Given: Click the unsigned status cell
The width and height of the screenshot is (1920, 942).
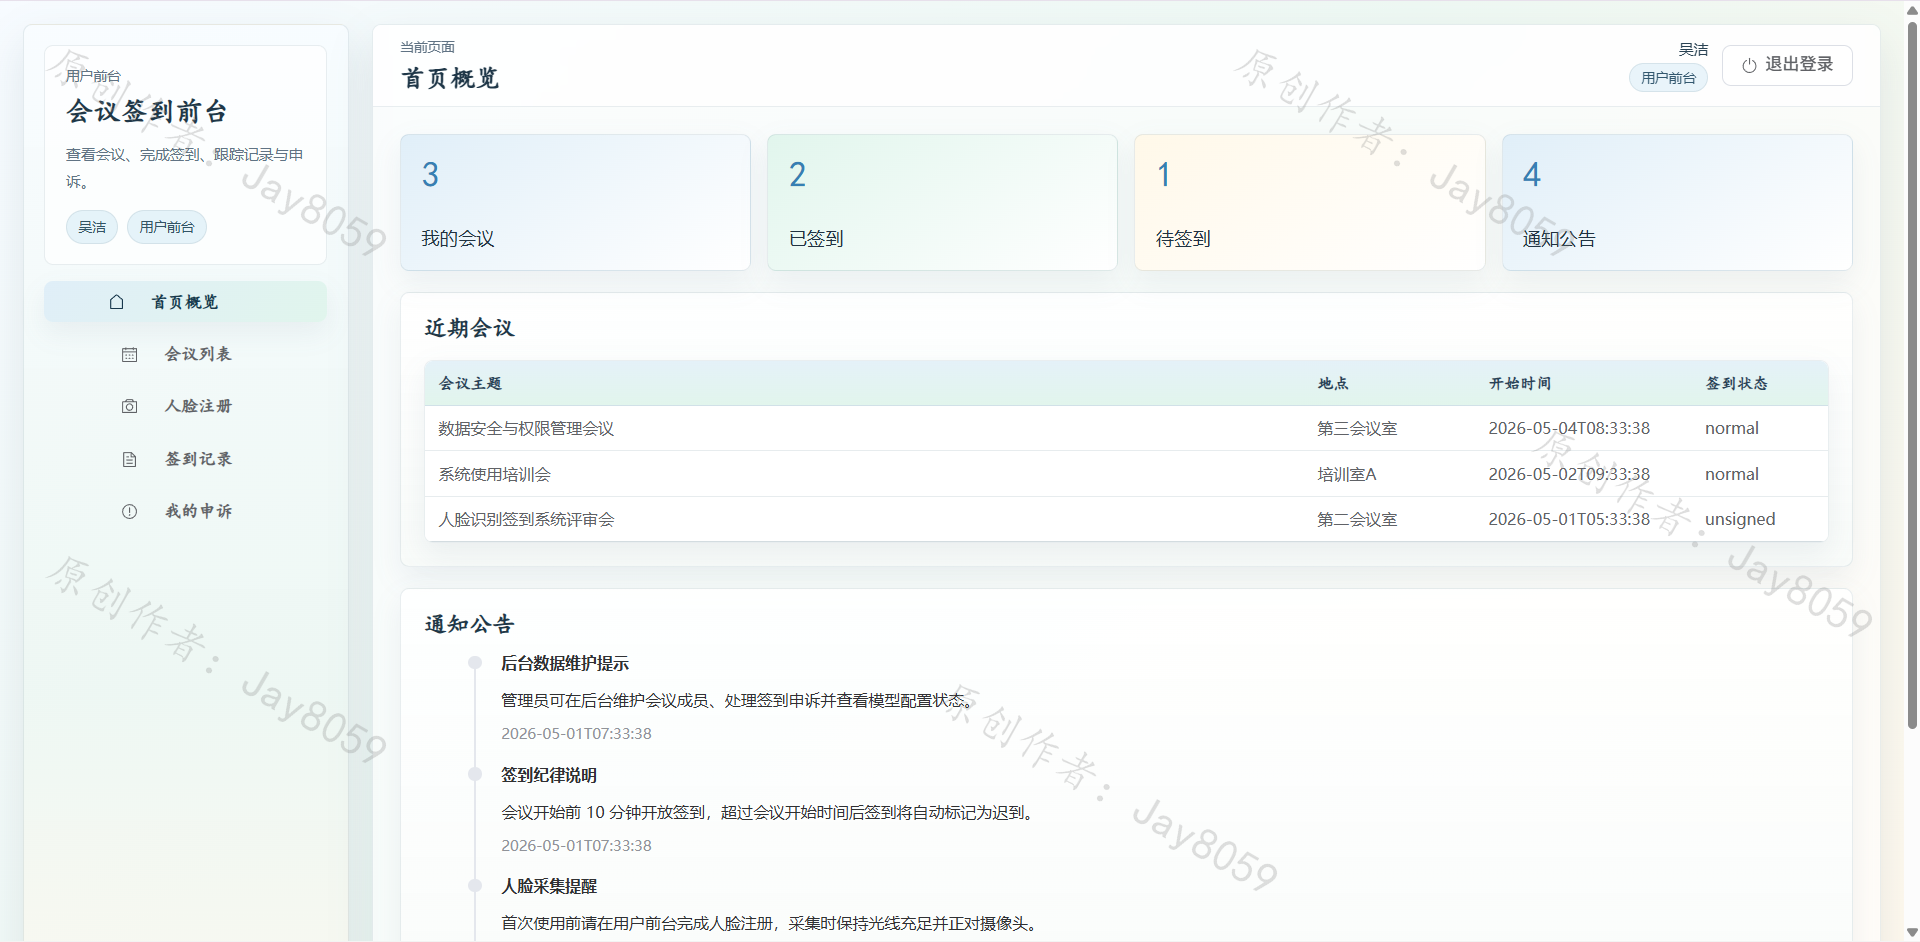Looking at the screenshot, I should pos(1740,519).
